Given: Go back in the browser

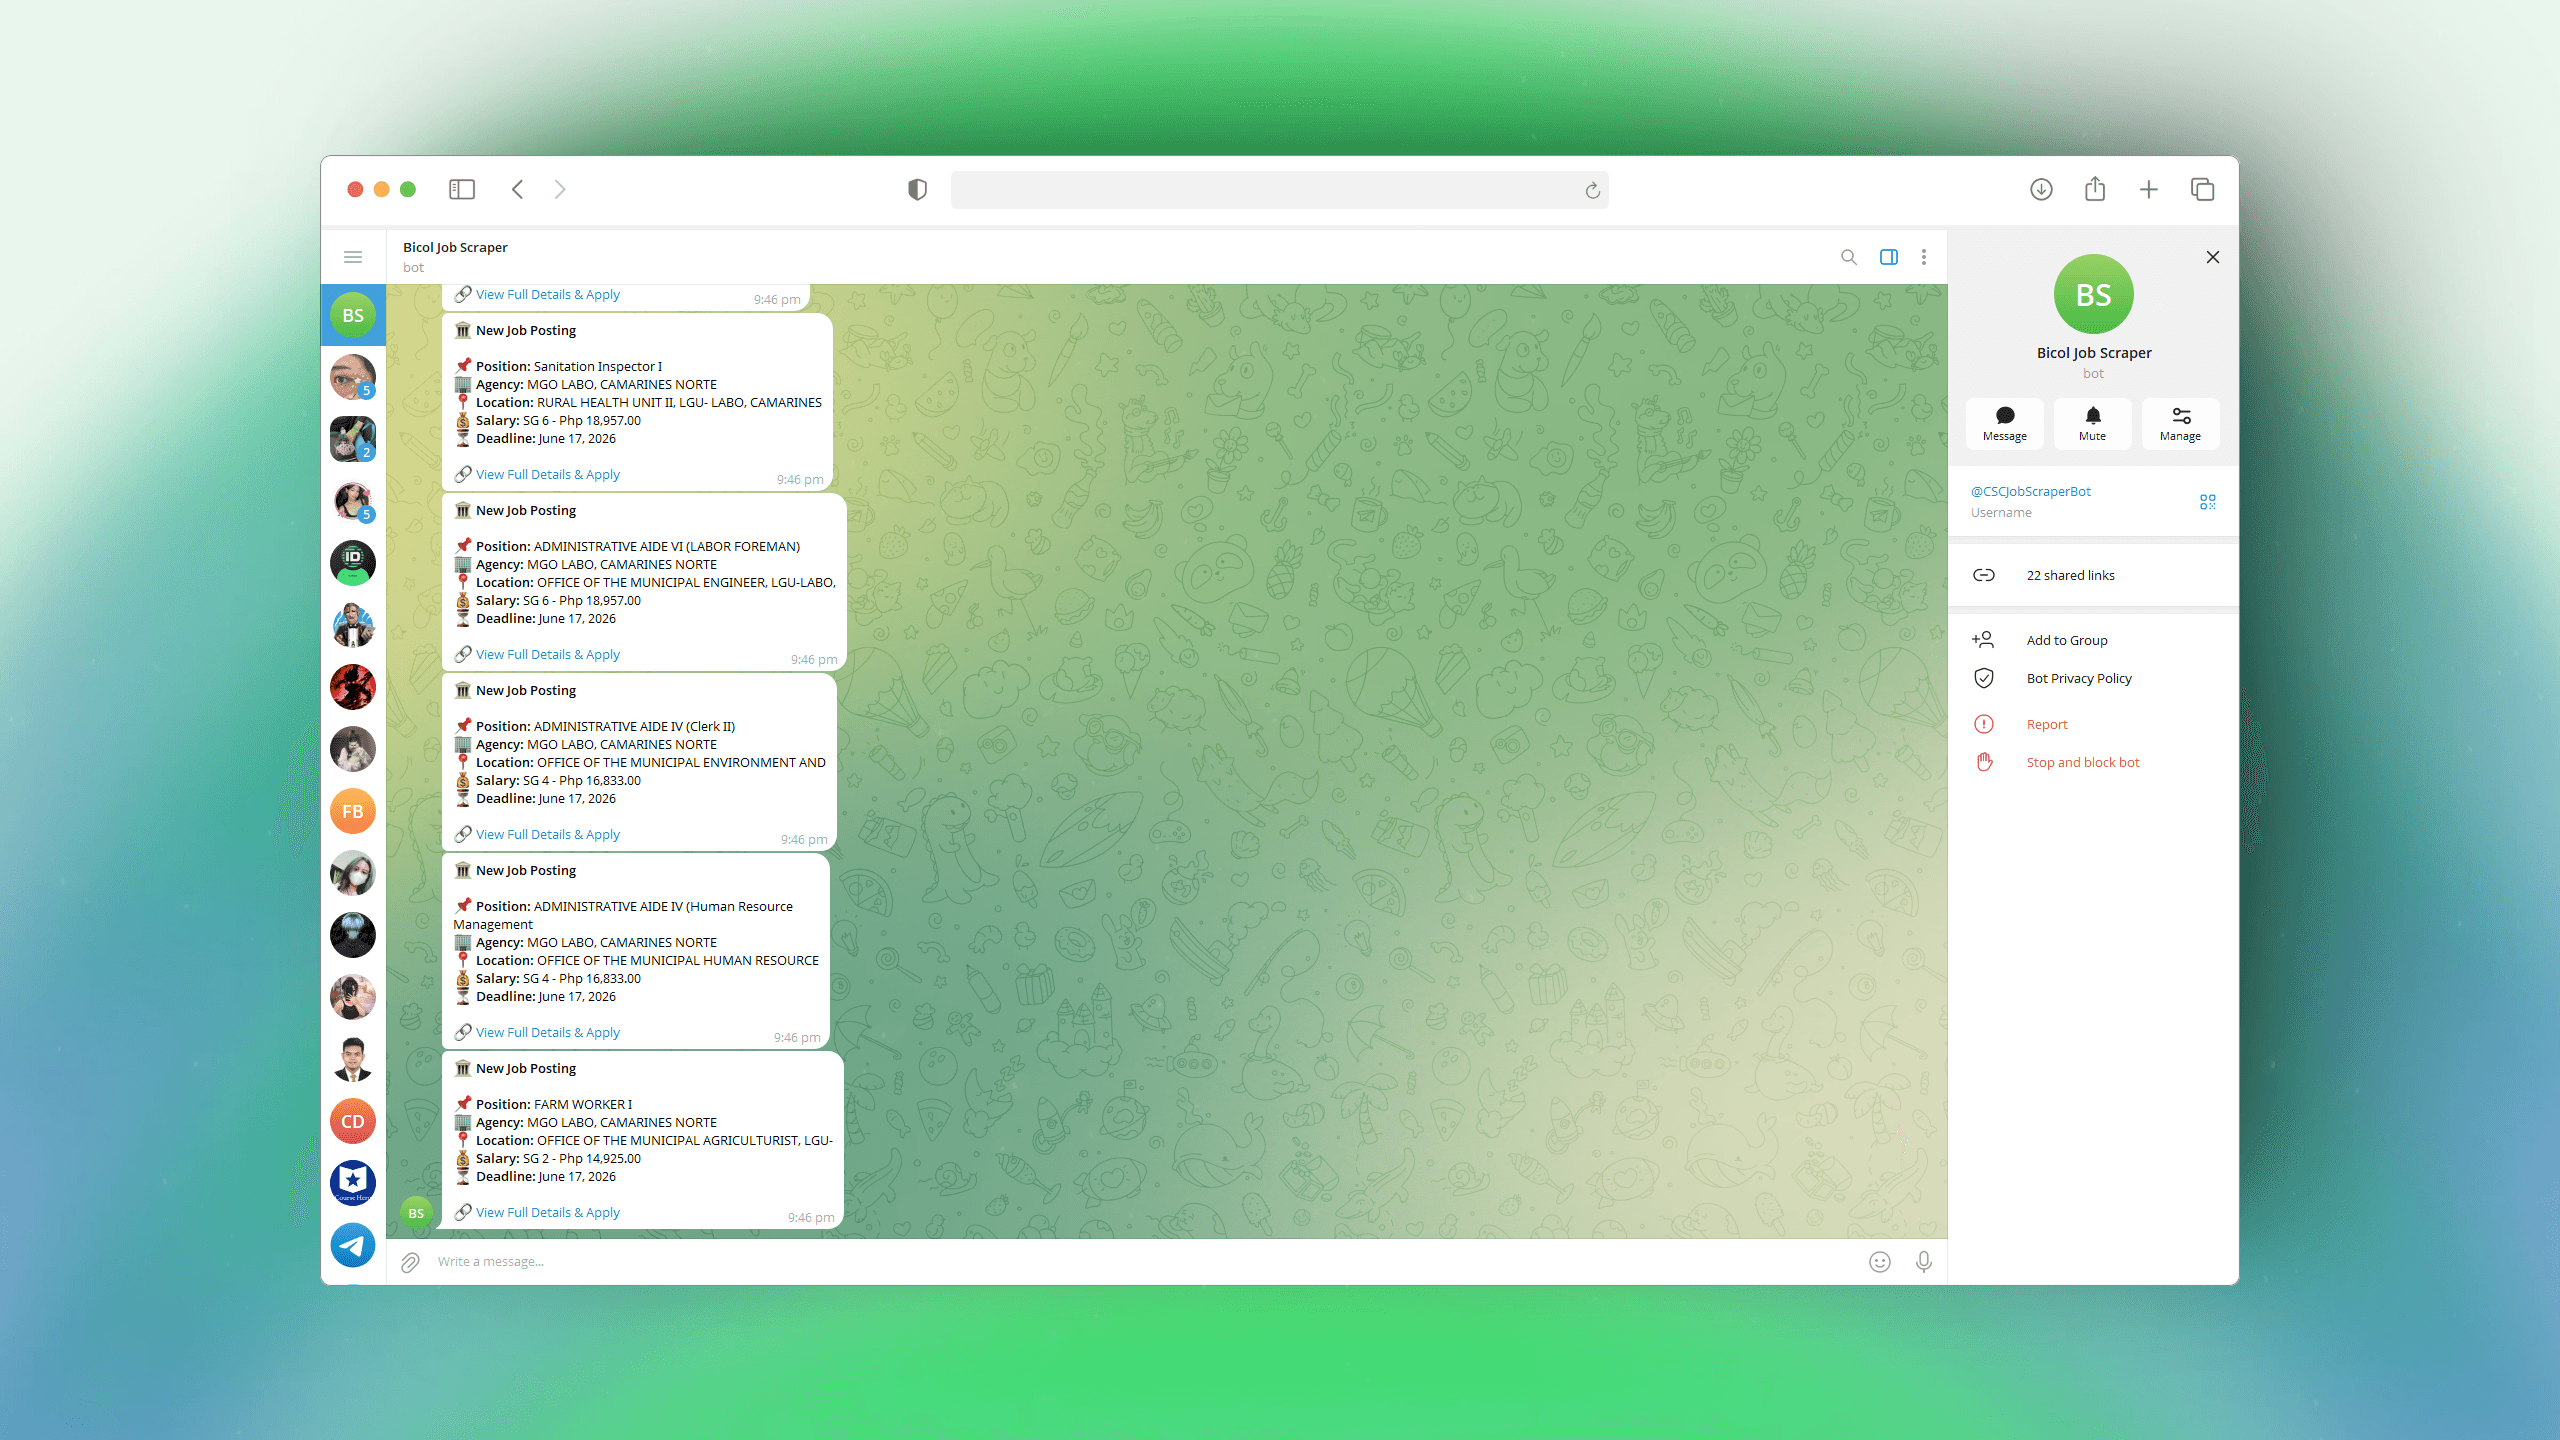Looking at the screenshot, I should point(517,189).
